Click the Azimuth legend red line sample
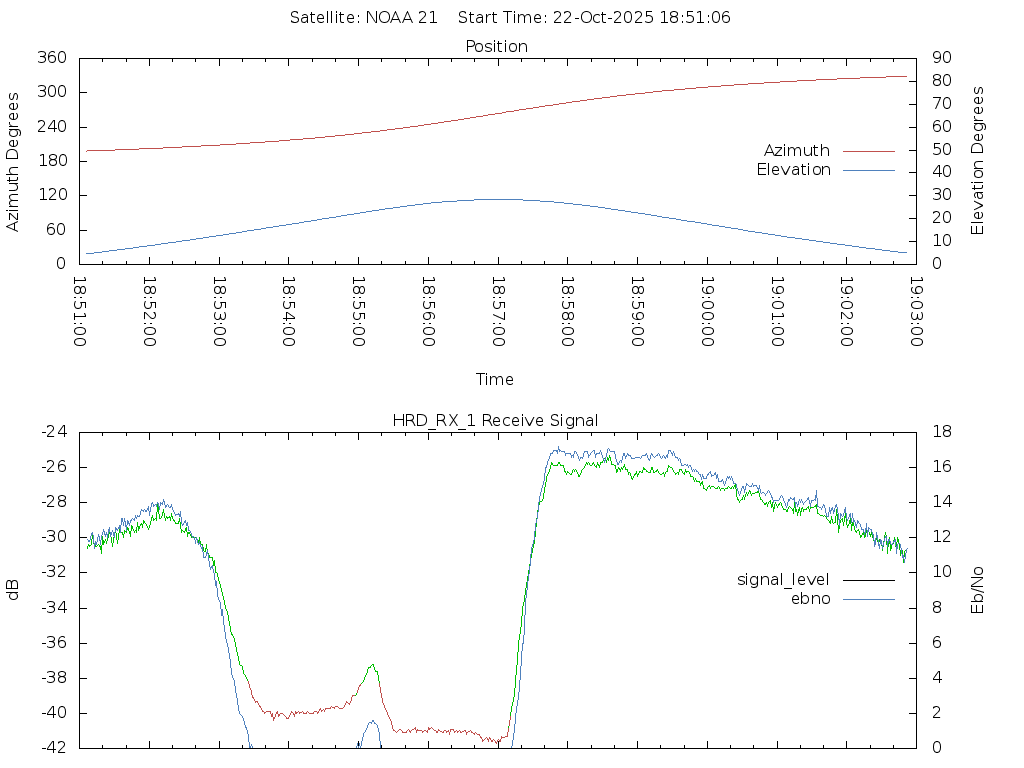 pyautogui.click(x=868, y=151)
